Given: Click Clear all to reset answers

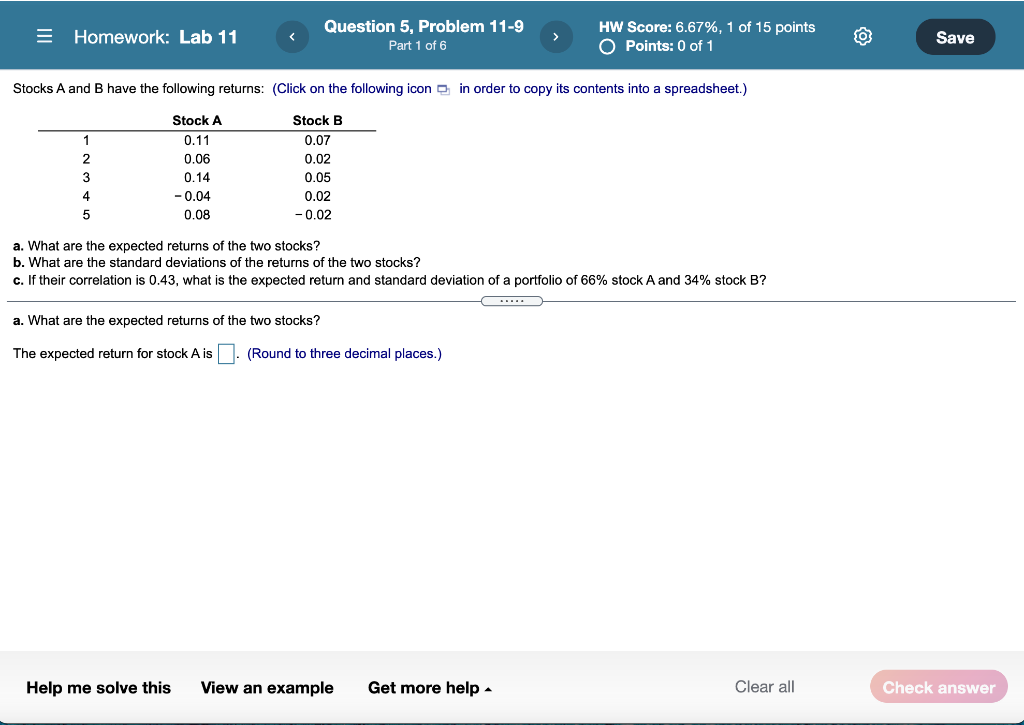Looking at the screenshot, I should (764, 687).
